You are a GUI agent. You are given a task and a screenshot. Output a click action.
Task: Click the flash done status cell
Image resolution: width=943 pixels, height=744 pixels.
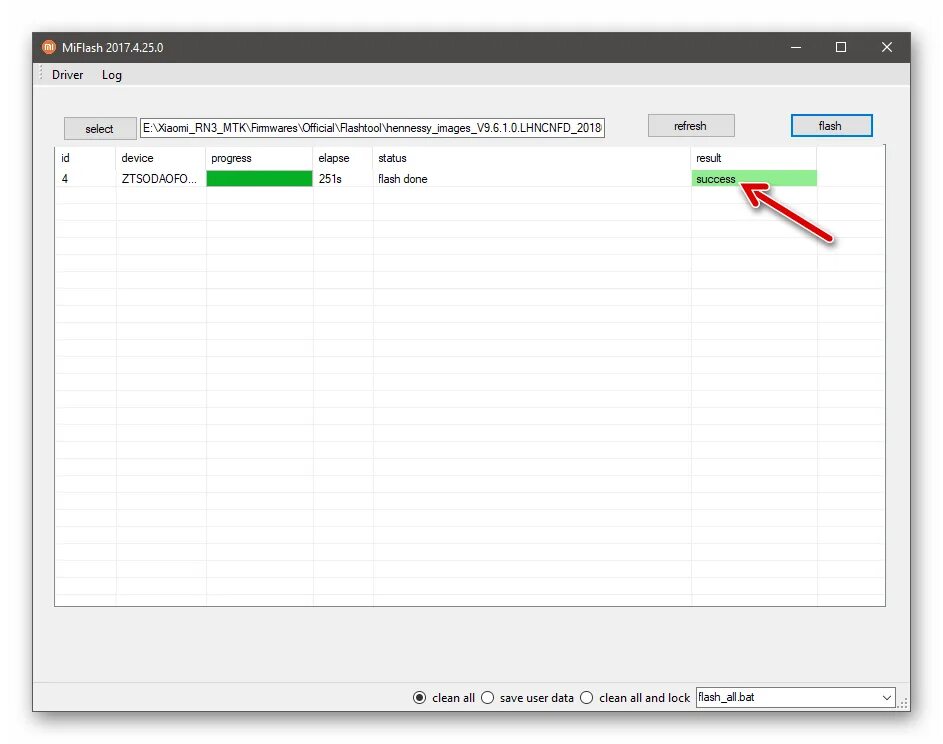coord(531,179)
